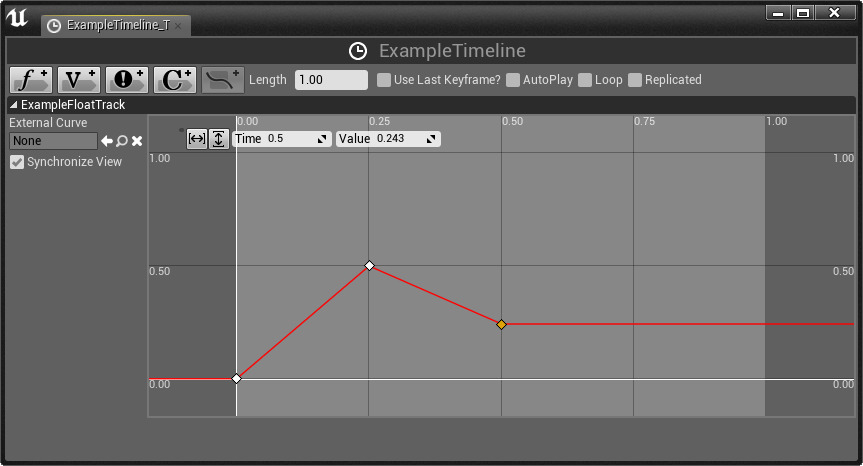Browse to External Curve magnifier icon
This screenshot has height=466, width=863.
(x=122, y=141)
